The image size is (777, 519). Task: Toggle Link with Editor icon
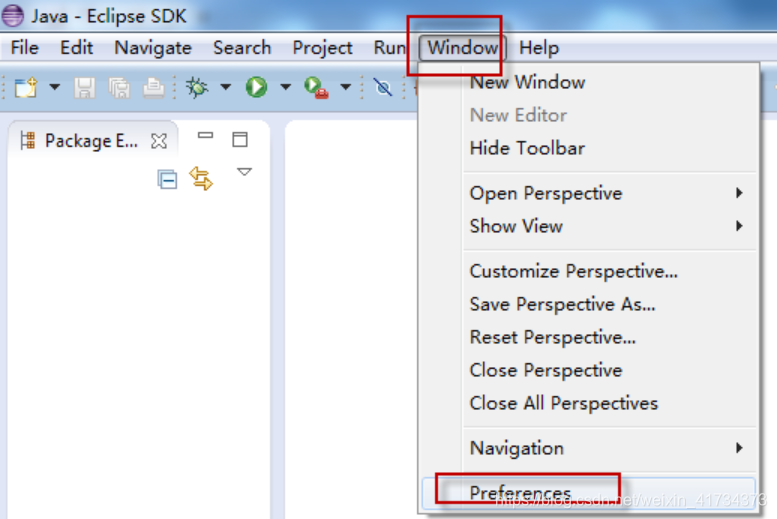(x=201, y=178)
